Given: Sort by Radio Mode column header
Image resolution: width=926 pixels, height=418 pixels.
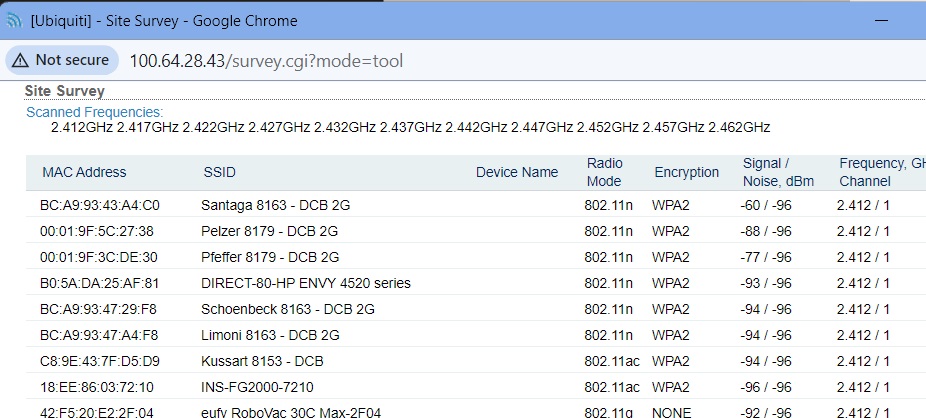Looking at the screenshot, I should pyautogui.click(x=604, y=172).
